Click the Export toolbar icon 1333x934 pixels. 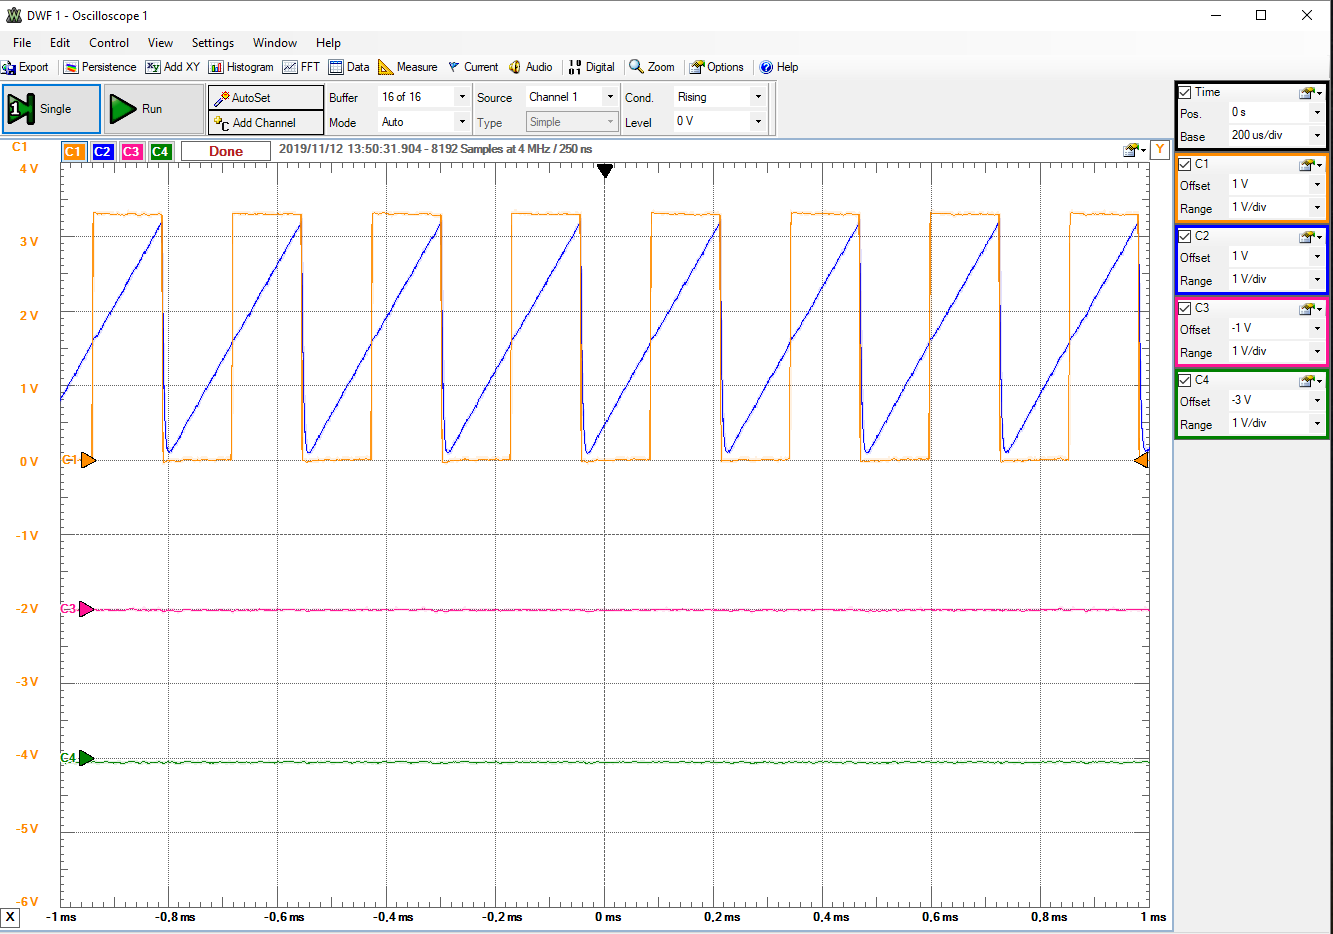coord(25,67)
